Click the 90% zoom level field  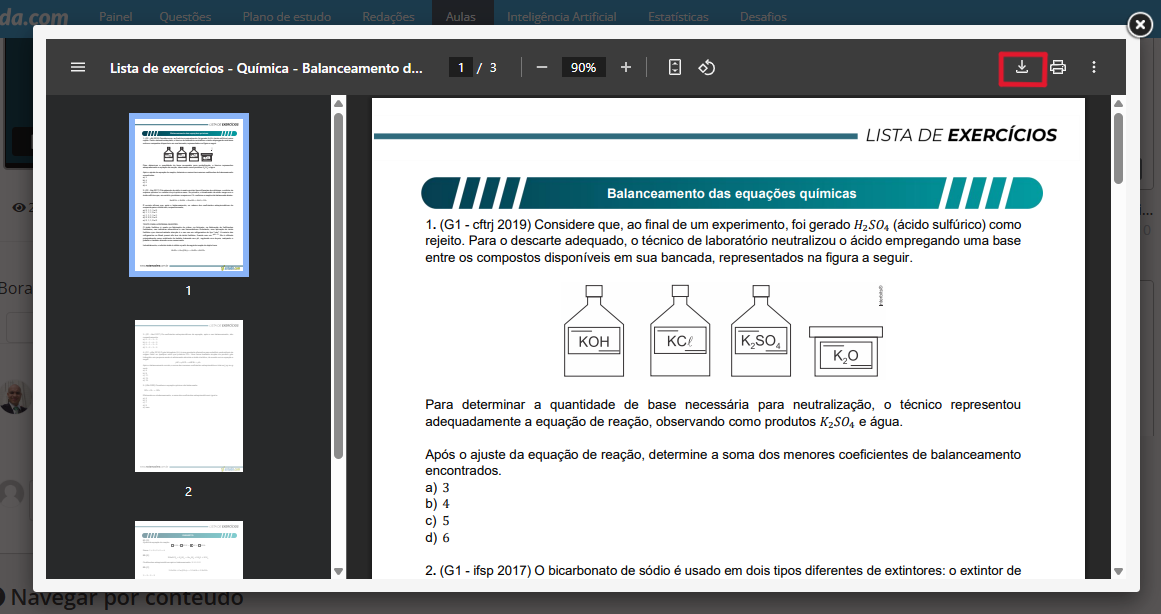coord(583,67)
